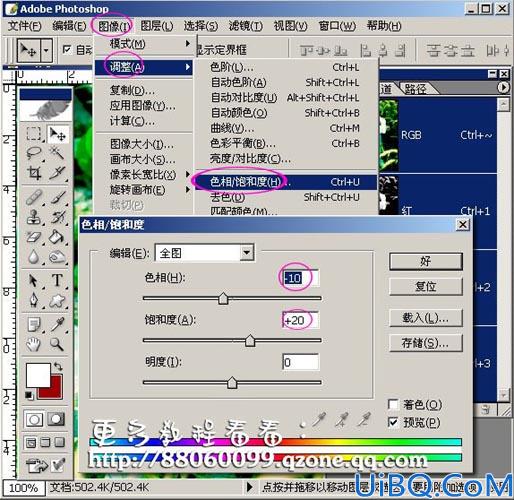Choose 色相/饱和度(H) menu entry

coord(286,182)
